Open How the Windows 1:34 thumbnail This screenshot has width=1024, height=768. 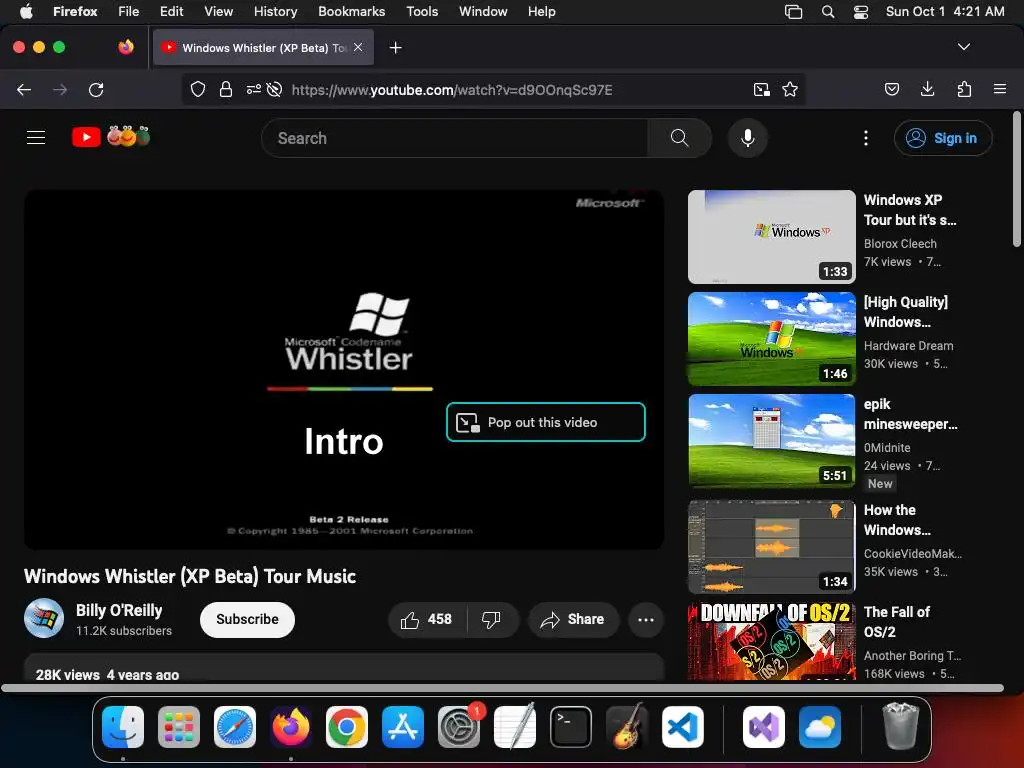771,547
